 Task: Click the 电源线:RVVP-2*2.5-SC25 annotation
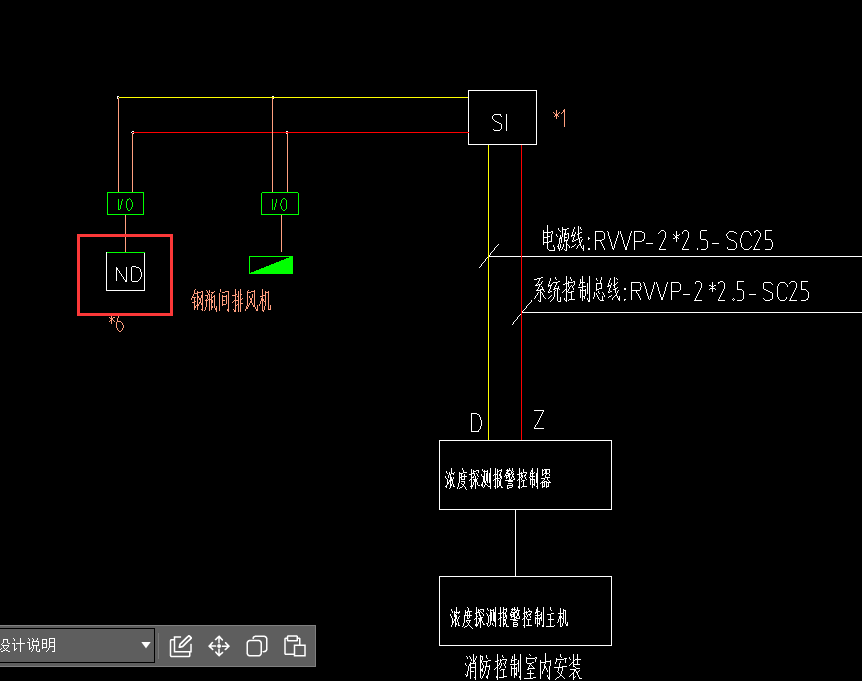[657, 240]
